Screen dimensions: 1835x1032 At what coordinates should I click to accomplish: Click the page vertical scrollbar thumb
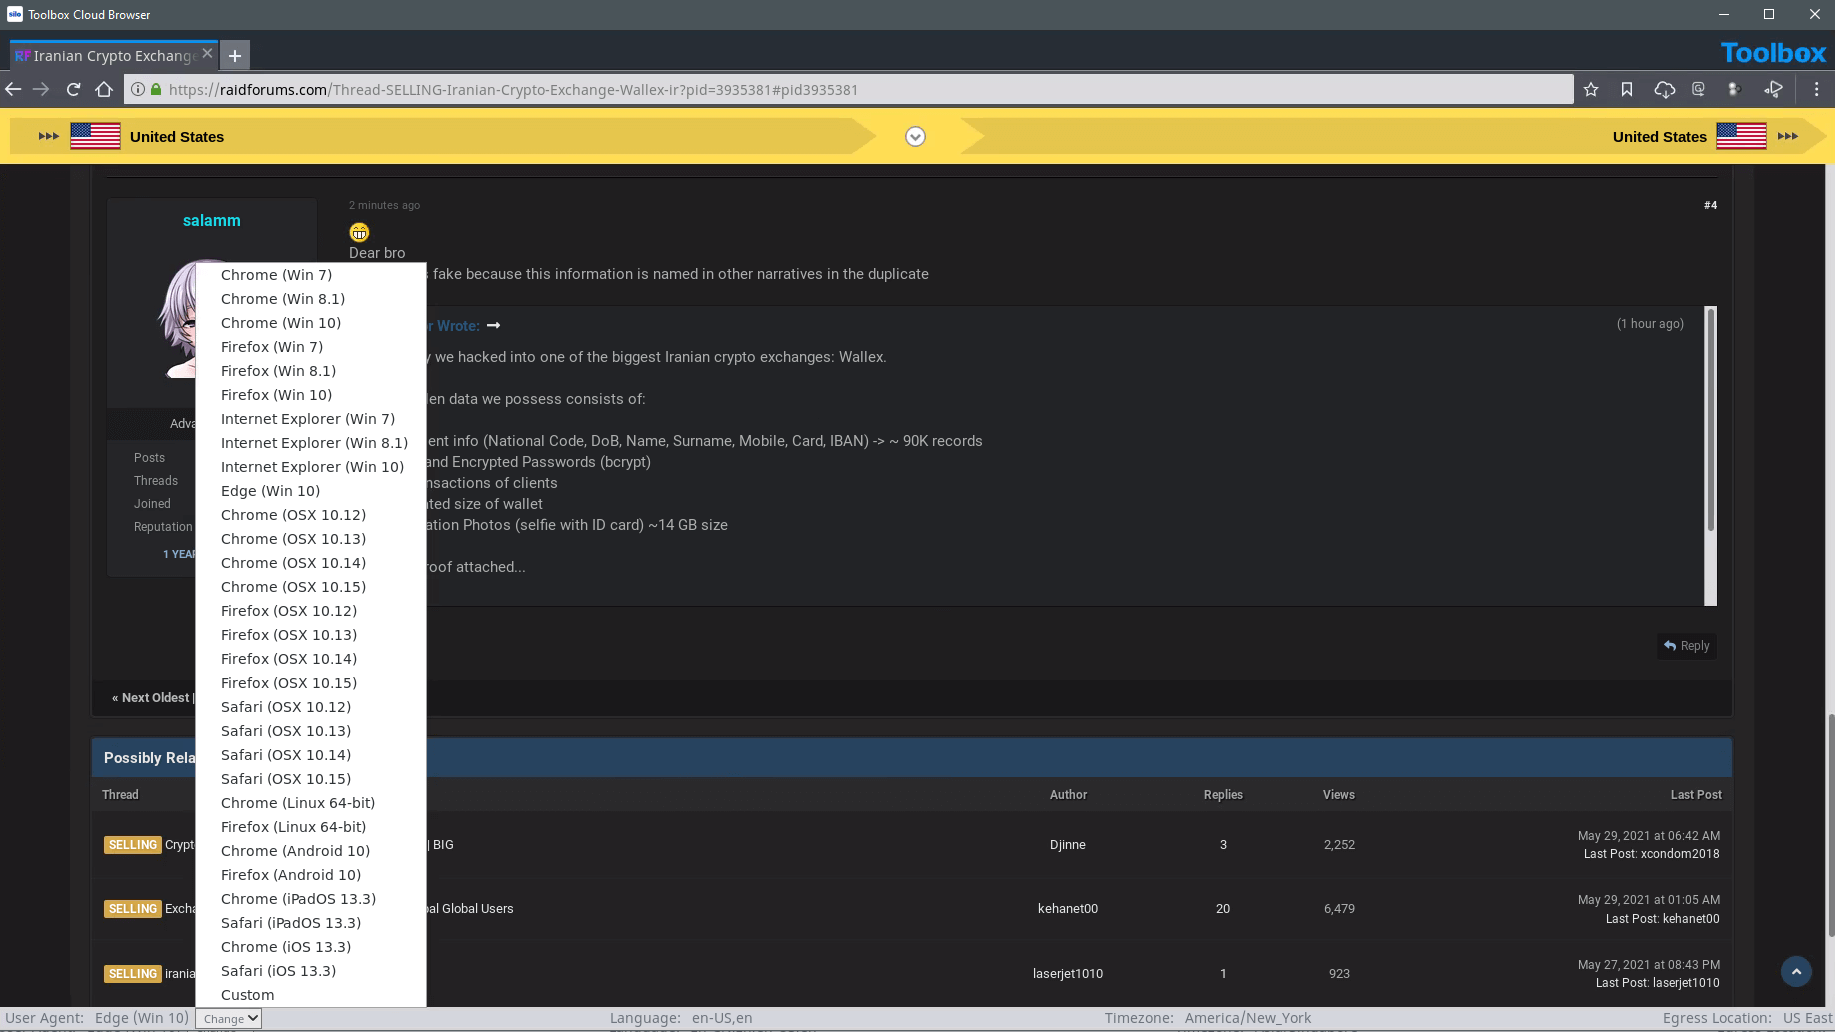[1830, 825]
